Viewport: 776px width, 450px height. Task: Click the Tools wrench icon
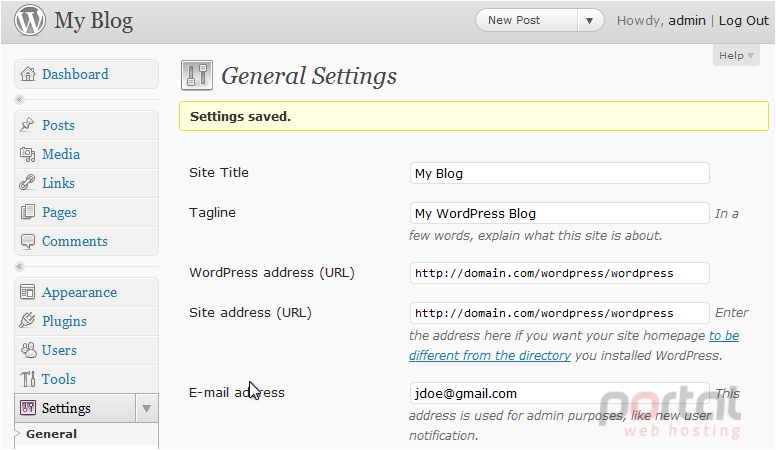pos(27,379)
